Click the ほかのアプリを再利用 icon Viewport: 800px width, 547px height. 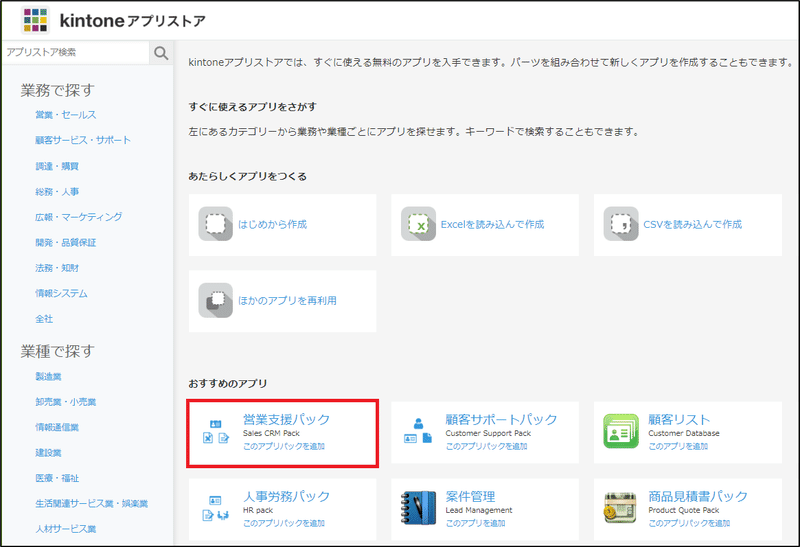tap(215, 300)
